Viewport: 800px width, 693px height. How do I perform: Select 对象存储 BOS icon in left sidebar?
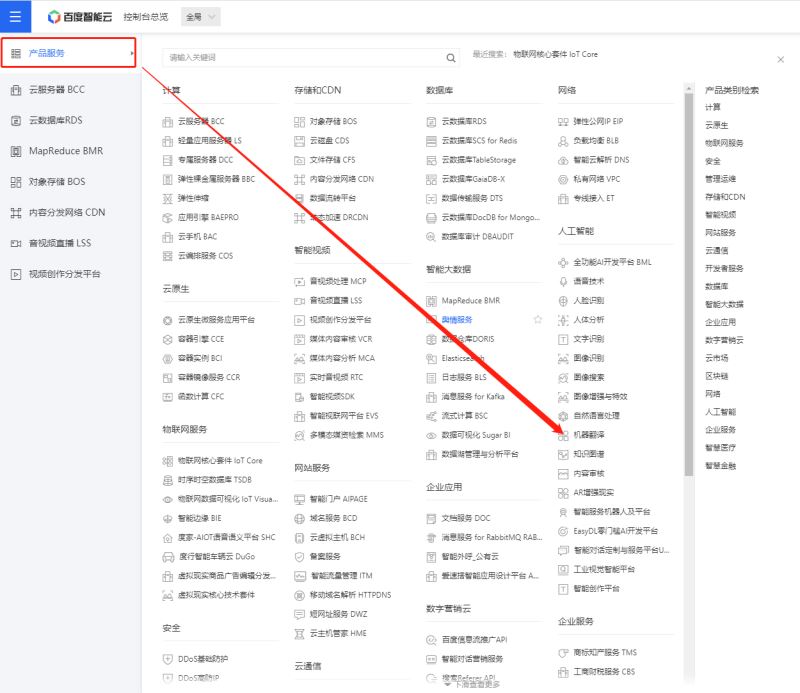click(x=16, y=182)
